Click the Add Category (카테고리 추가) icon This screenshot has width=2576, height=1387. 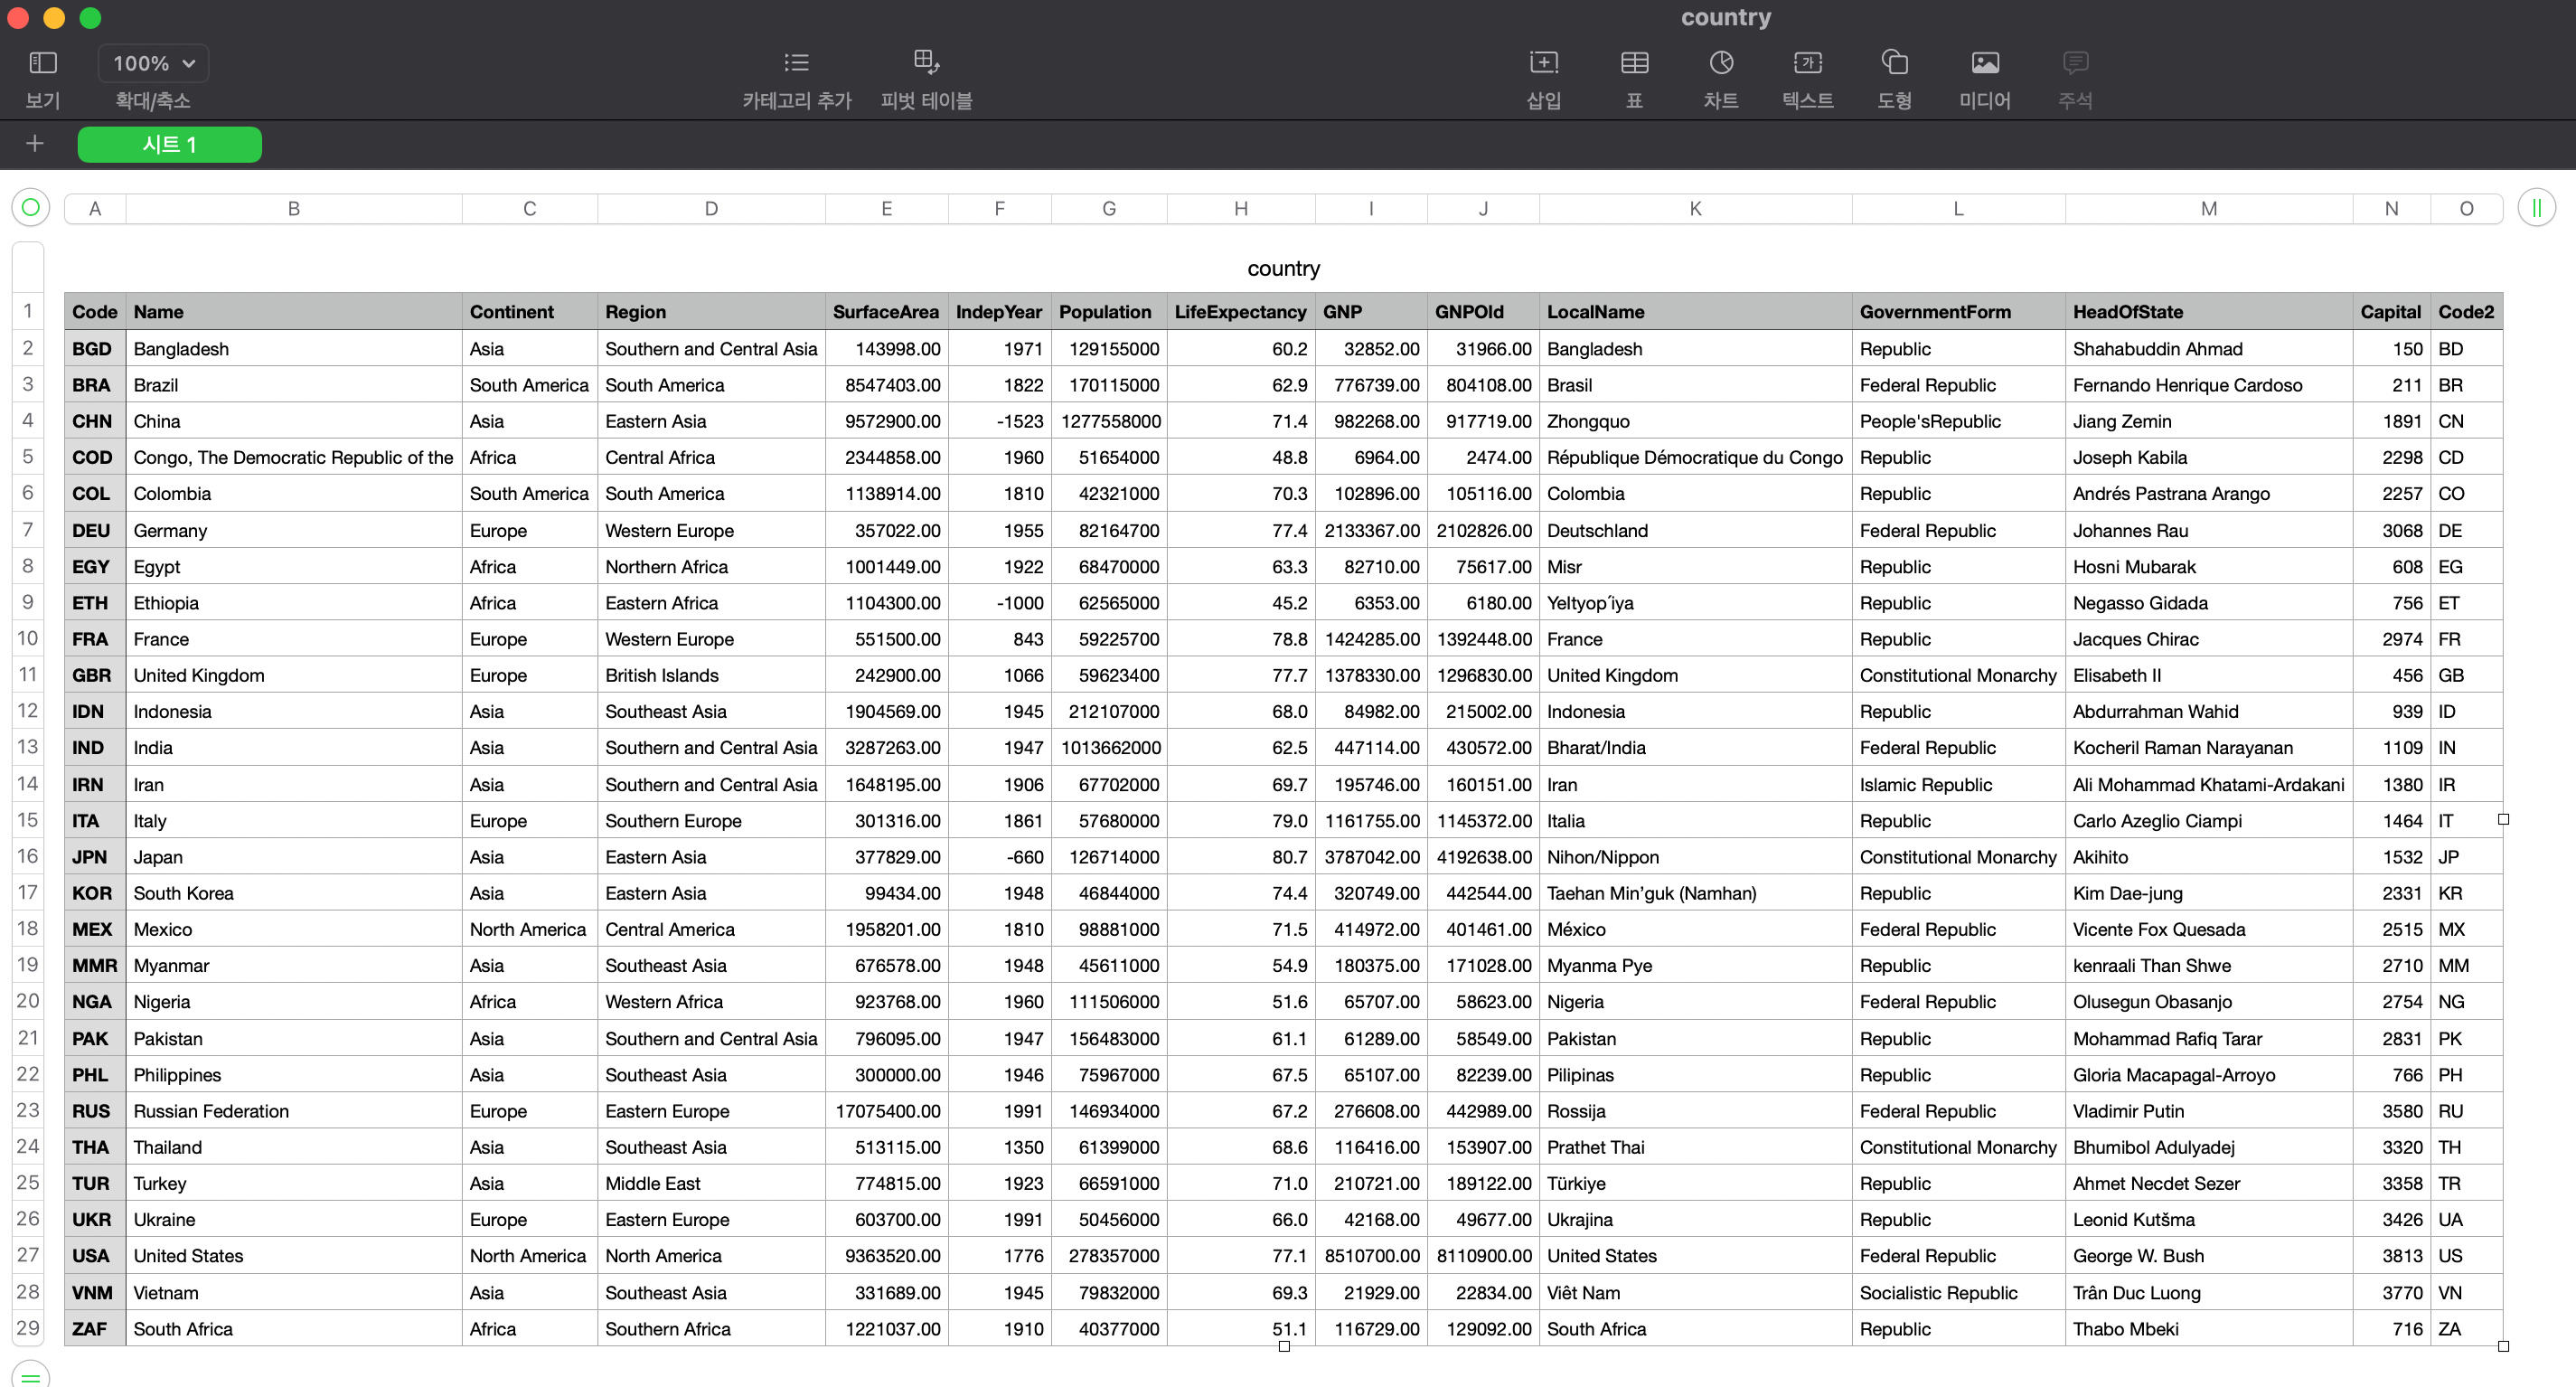(x=796, y=63)
